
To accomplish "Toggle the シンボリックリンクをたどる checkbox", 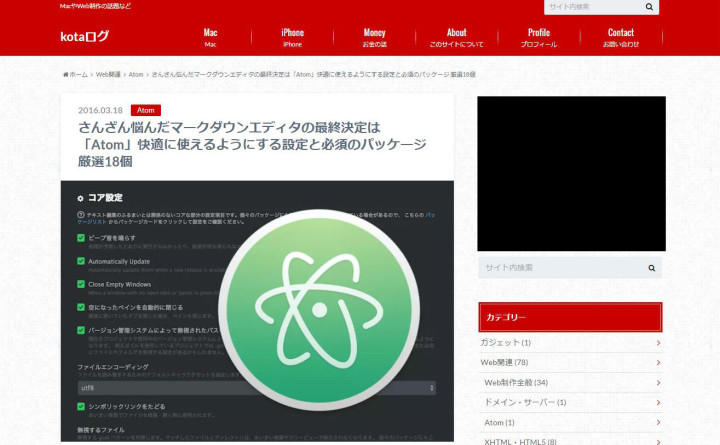I will pos(81,406).
